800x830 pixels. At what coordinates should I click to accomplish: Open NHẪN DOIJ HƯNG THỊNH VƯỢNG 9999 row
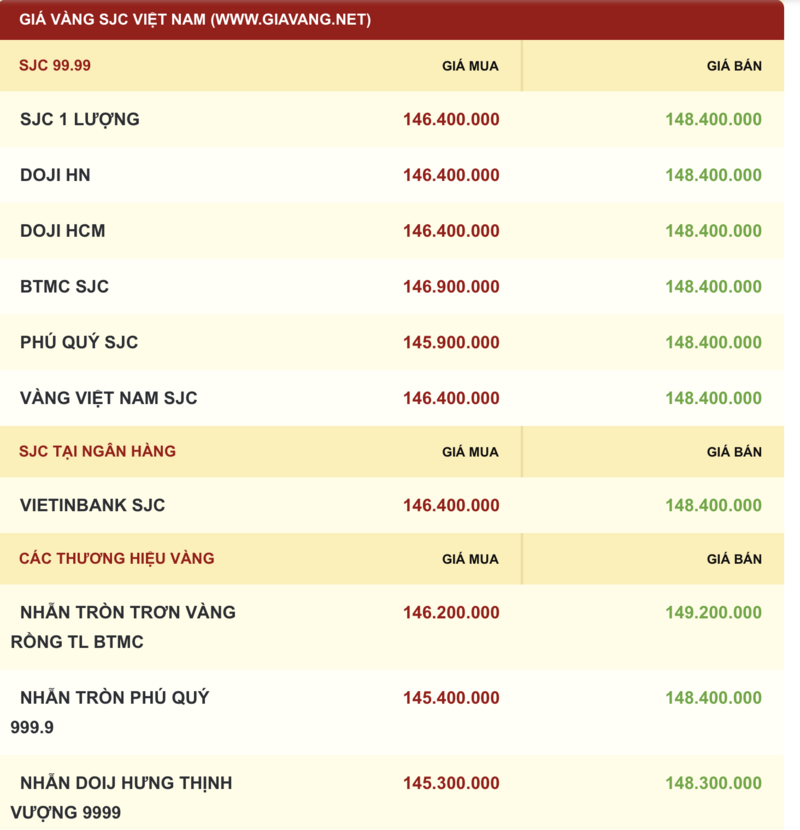coord(121,797)
